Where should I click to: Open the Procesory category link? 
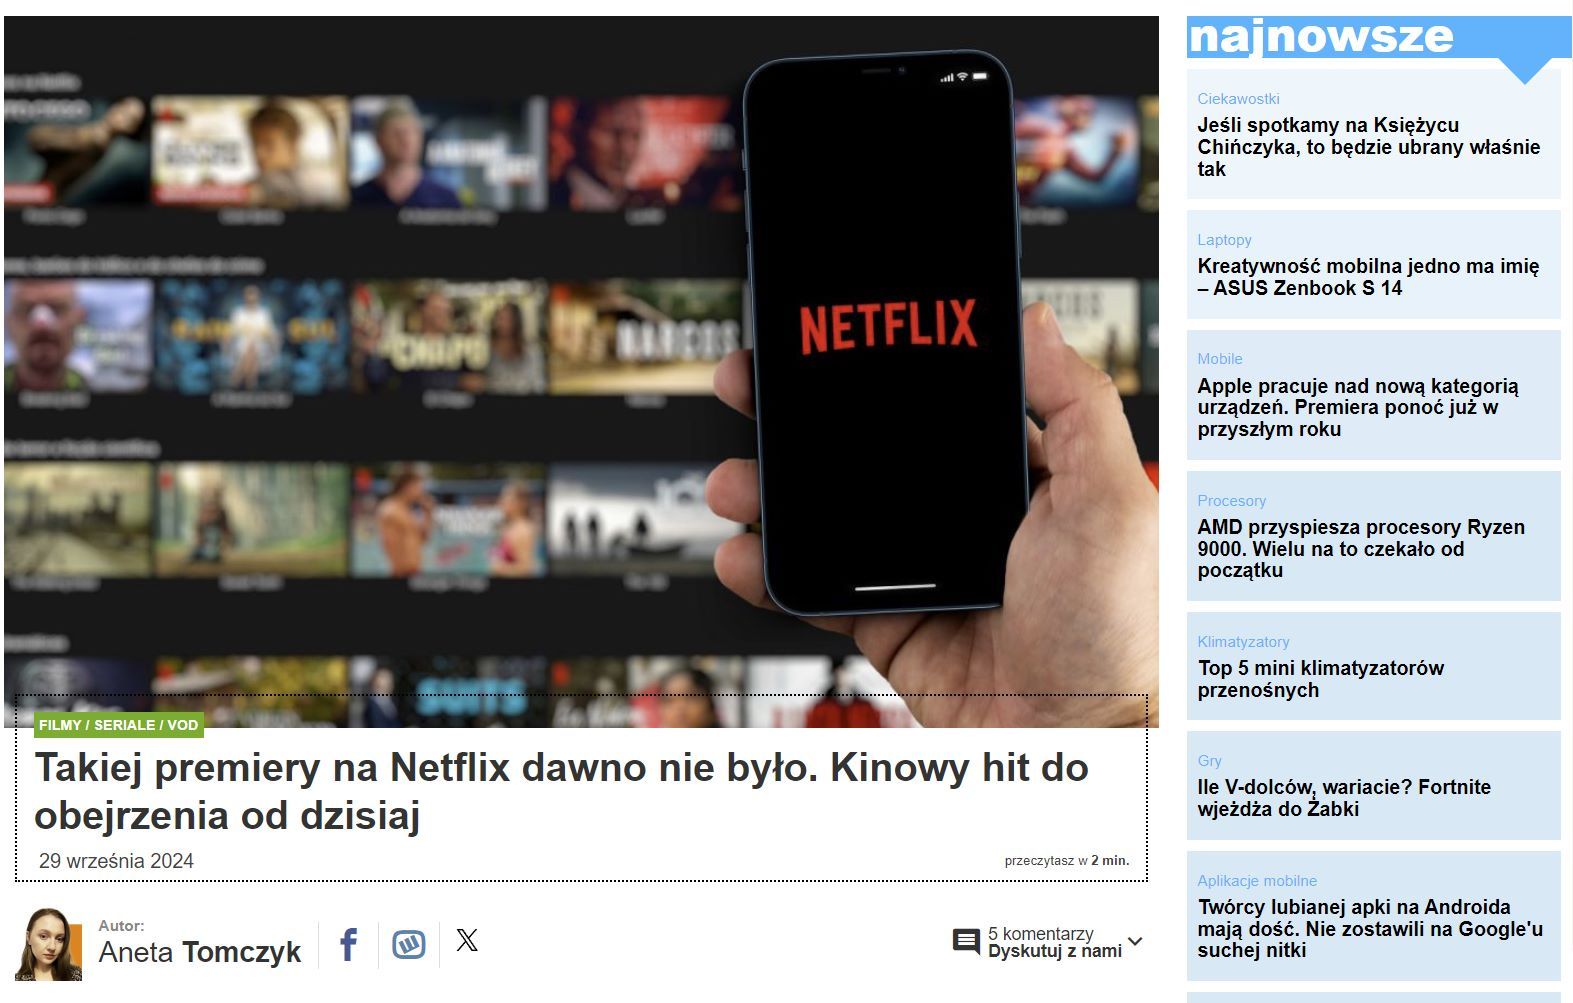(1231, 500)
